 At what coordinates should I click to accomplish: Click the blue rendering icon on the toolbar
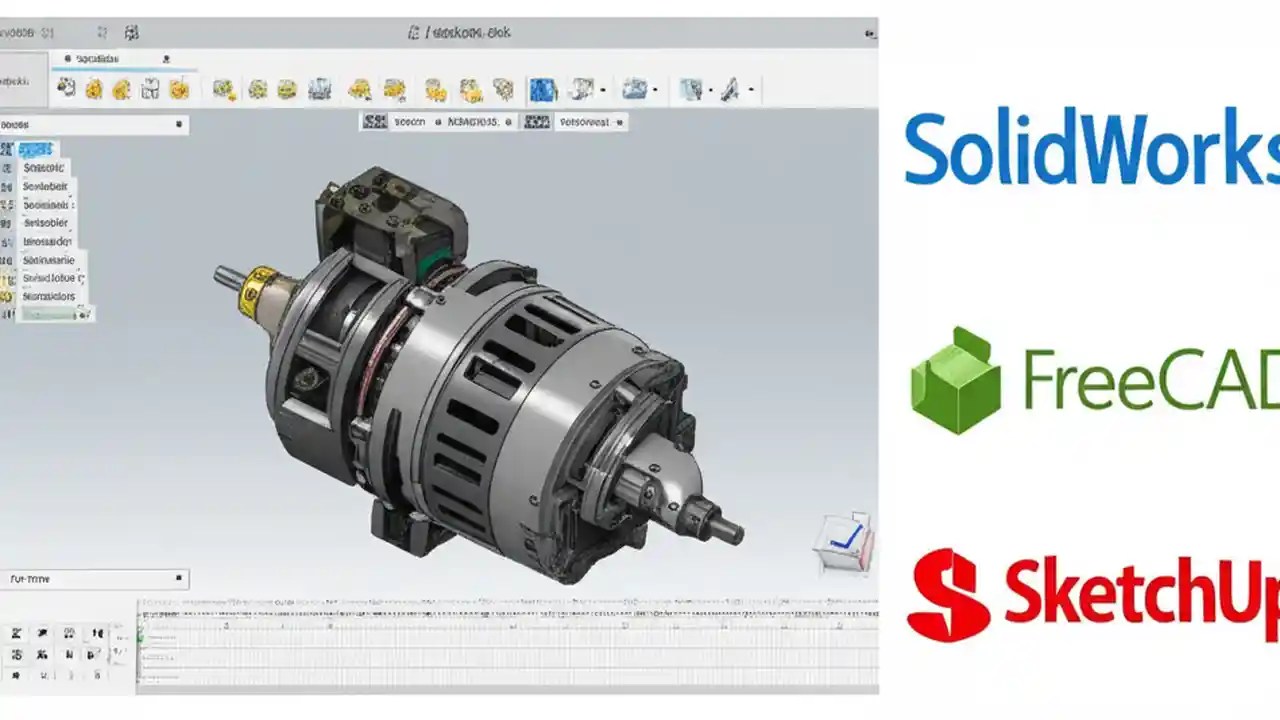pyautogui.click(x=541, y=89)
